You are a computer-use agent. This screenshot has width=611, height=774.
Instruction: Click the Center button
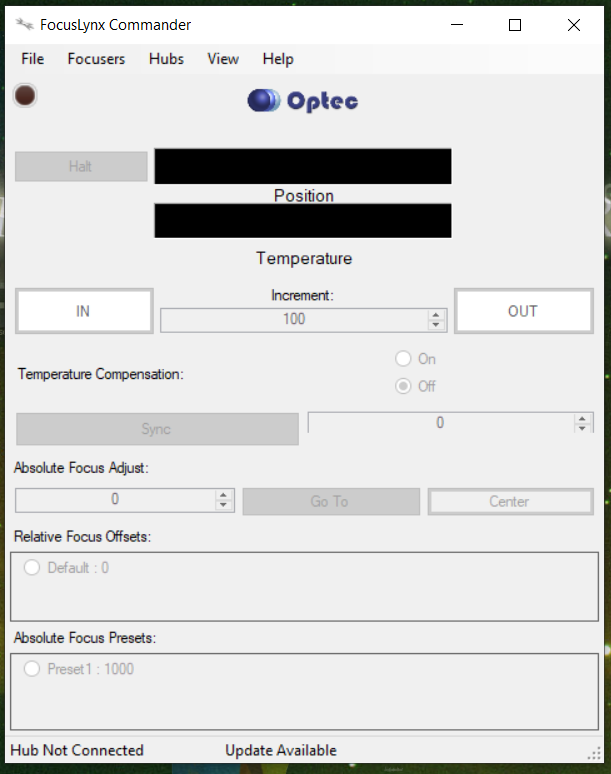tap(511, 502)
